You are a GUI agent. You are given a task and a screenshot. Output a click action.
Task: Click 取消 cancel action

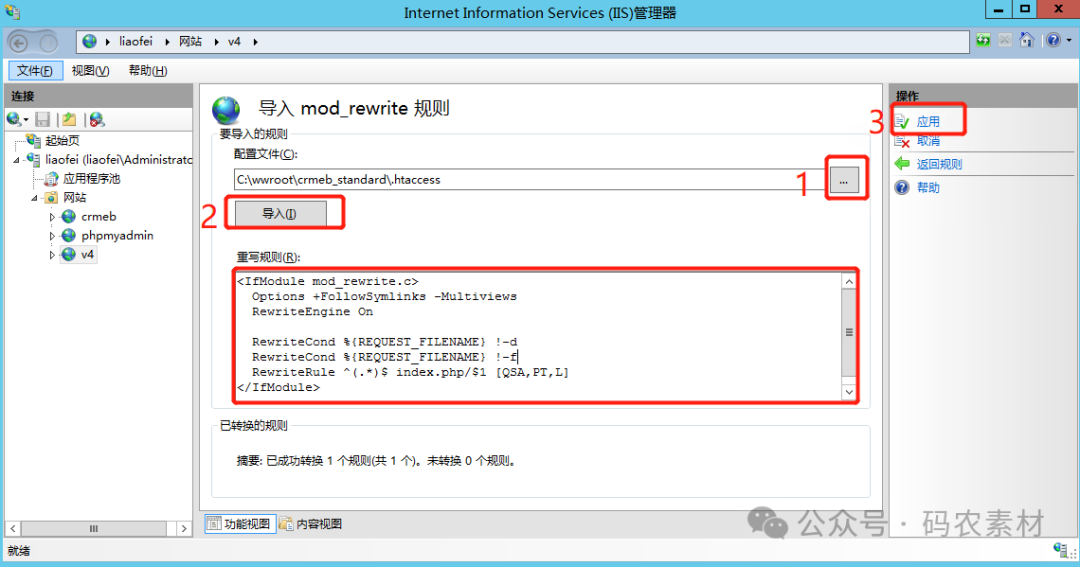point(928,141)
